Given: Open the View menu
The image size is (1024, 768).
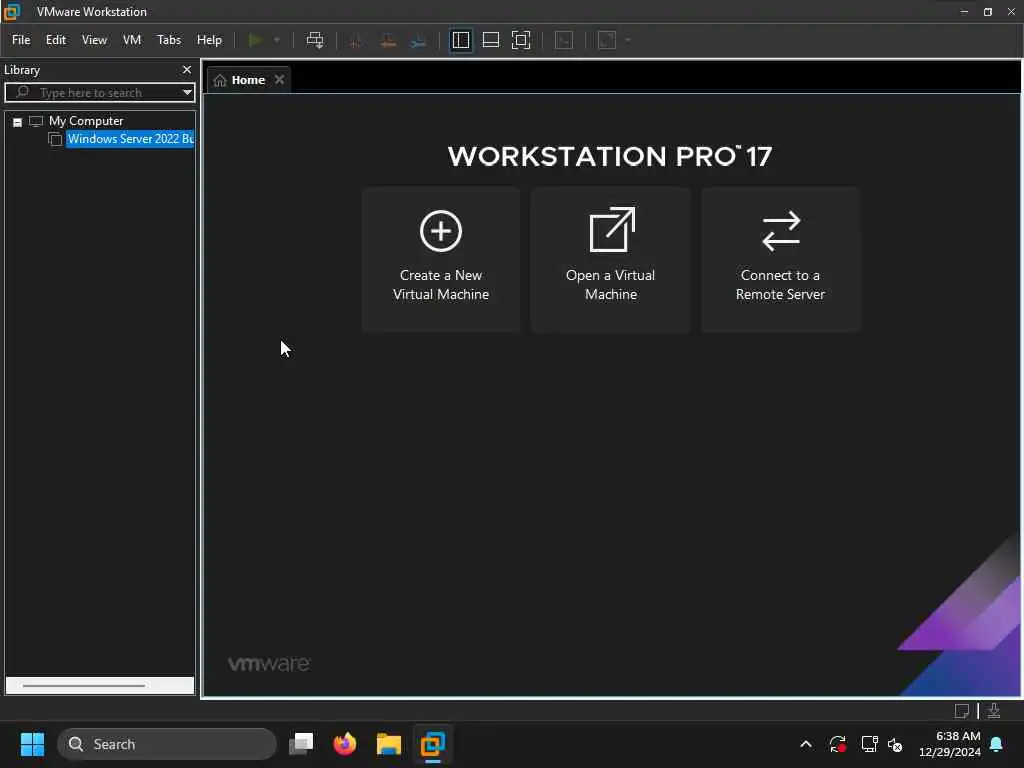Looking at the screenshot, I should tap(94, 40).
